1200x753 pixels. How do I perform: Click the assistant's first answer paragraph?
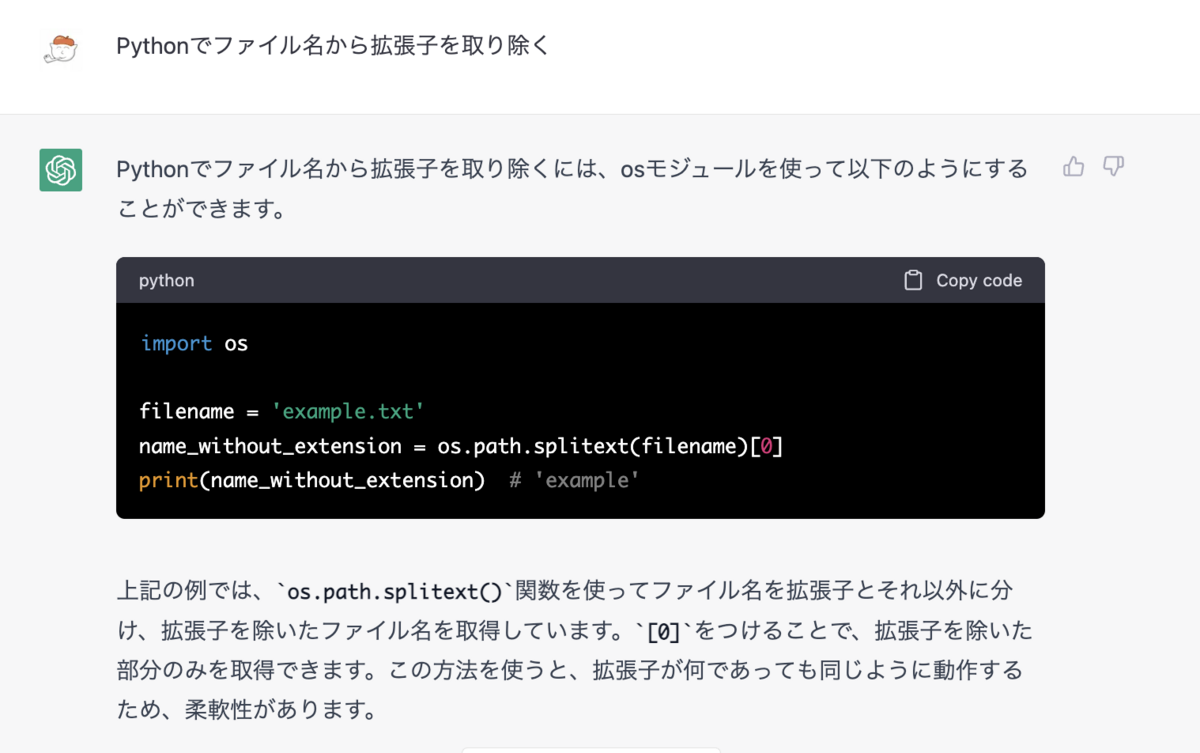point(572,189)
